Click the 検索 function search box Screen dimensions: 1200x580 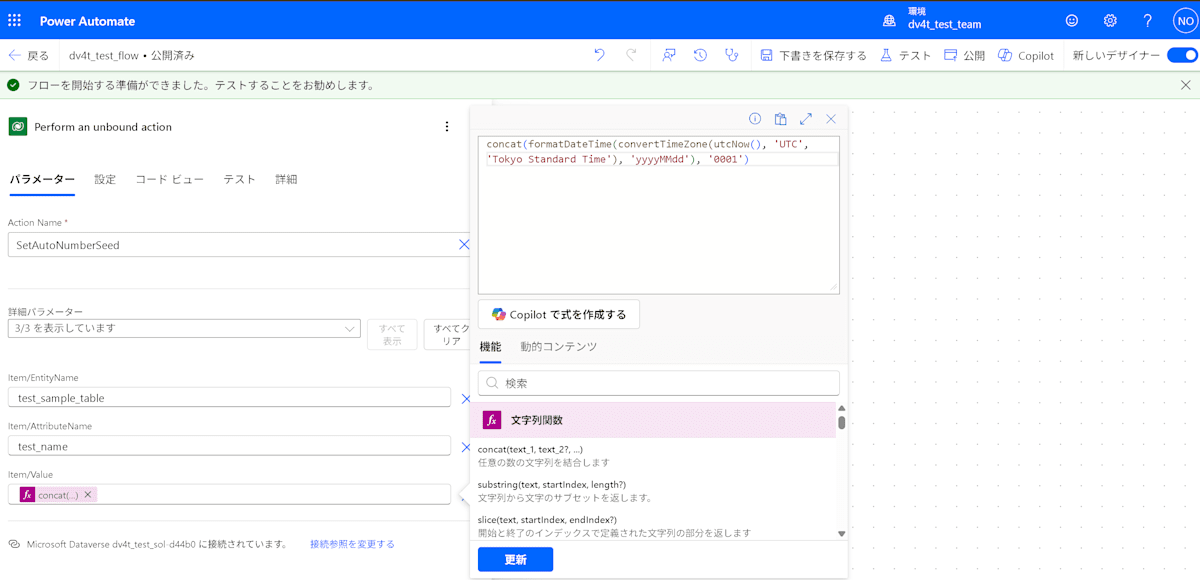tap(659, 383)
